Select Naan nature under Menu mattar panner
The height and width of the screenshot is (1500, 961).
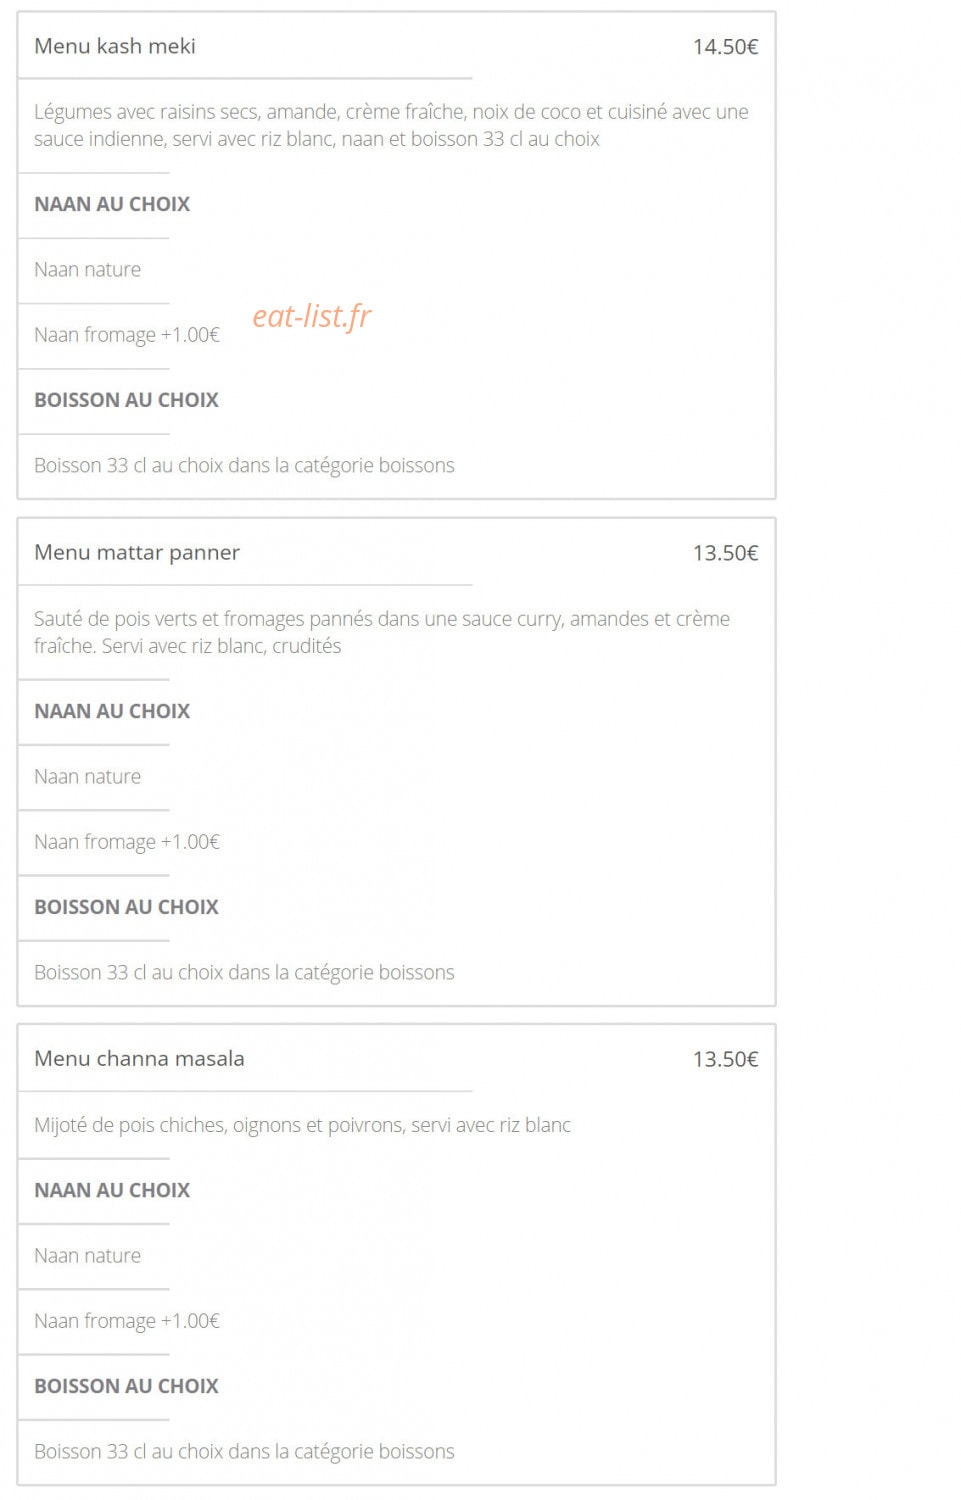click(x=88, y=777)
